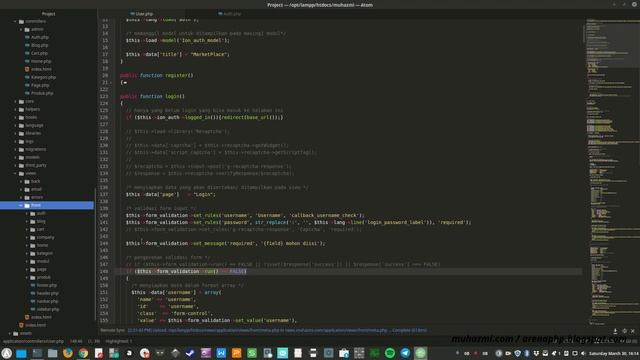Click the settings icon in Remote Sync bar
The height and width of the screenshot is (360, 640).
coord(624,331)
